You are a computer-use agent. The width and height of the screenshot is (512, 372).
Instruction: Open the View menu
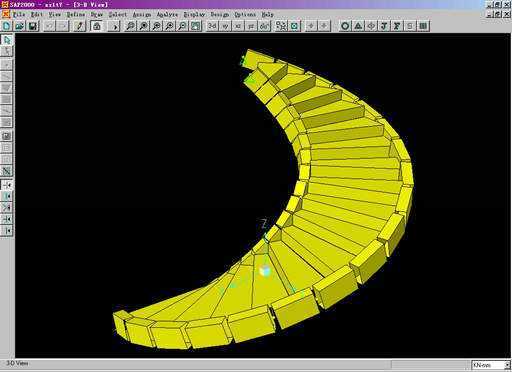pyautogui.click(x=55, y=15)
